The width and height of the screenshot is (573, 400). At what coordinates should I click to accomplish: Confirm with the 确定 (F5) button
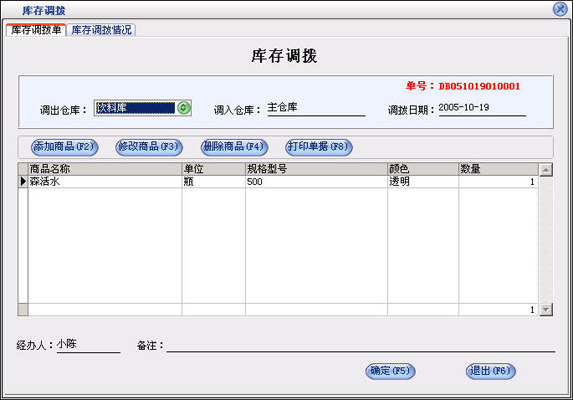tap(390, 371)
